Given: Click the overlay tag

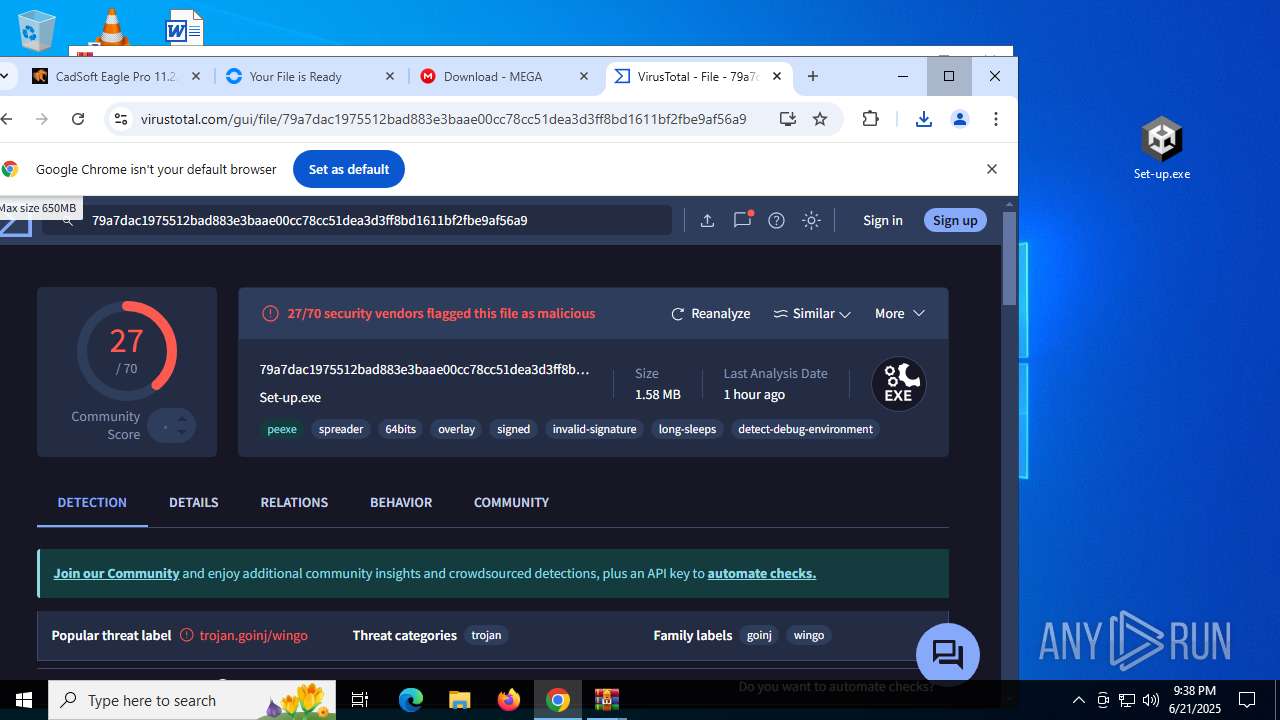Looking at the screenshot, I should coord(456,429).
